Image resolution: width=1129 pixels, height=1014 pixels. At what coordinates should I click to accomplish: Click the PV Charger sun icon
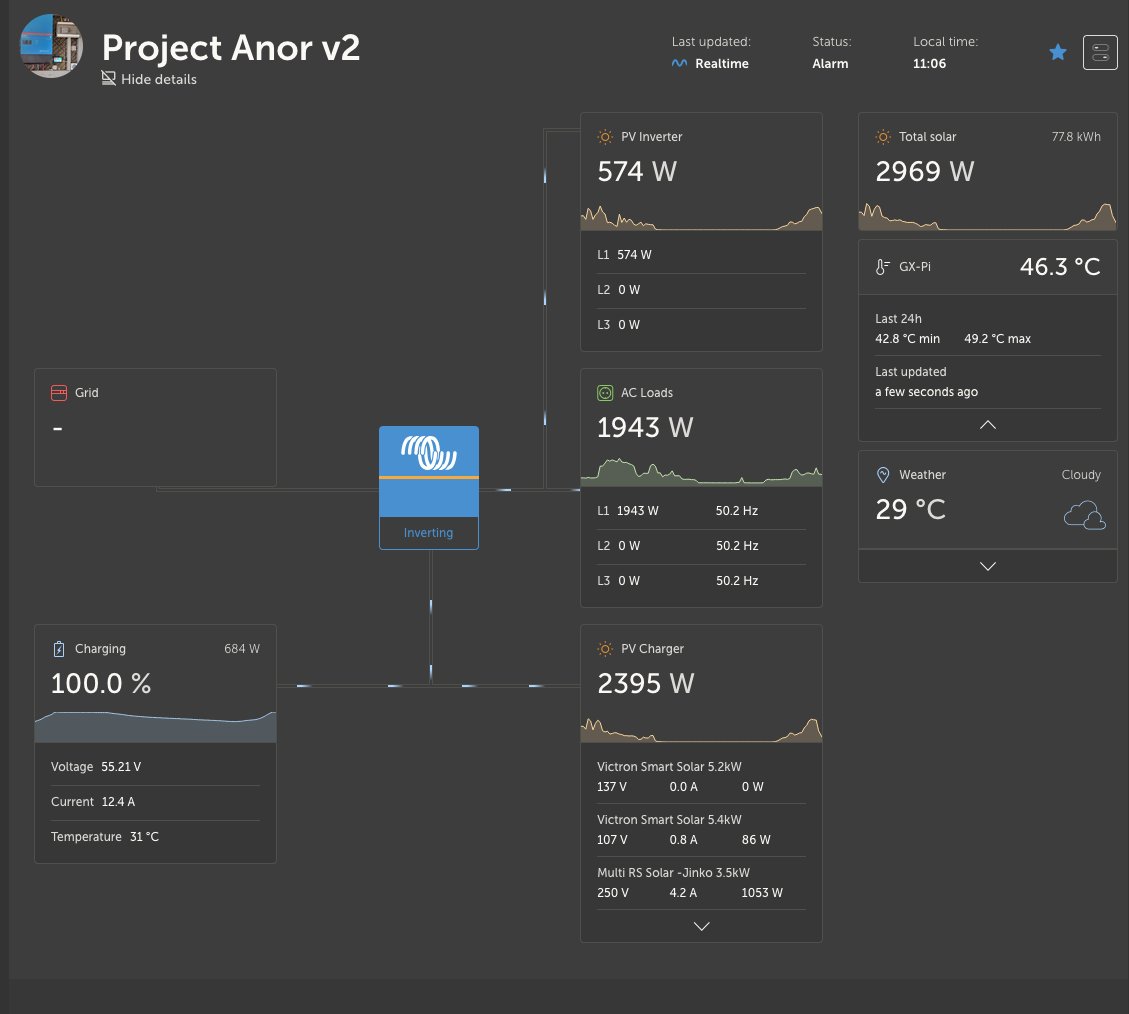tap(606, 649)
